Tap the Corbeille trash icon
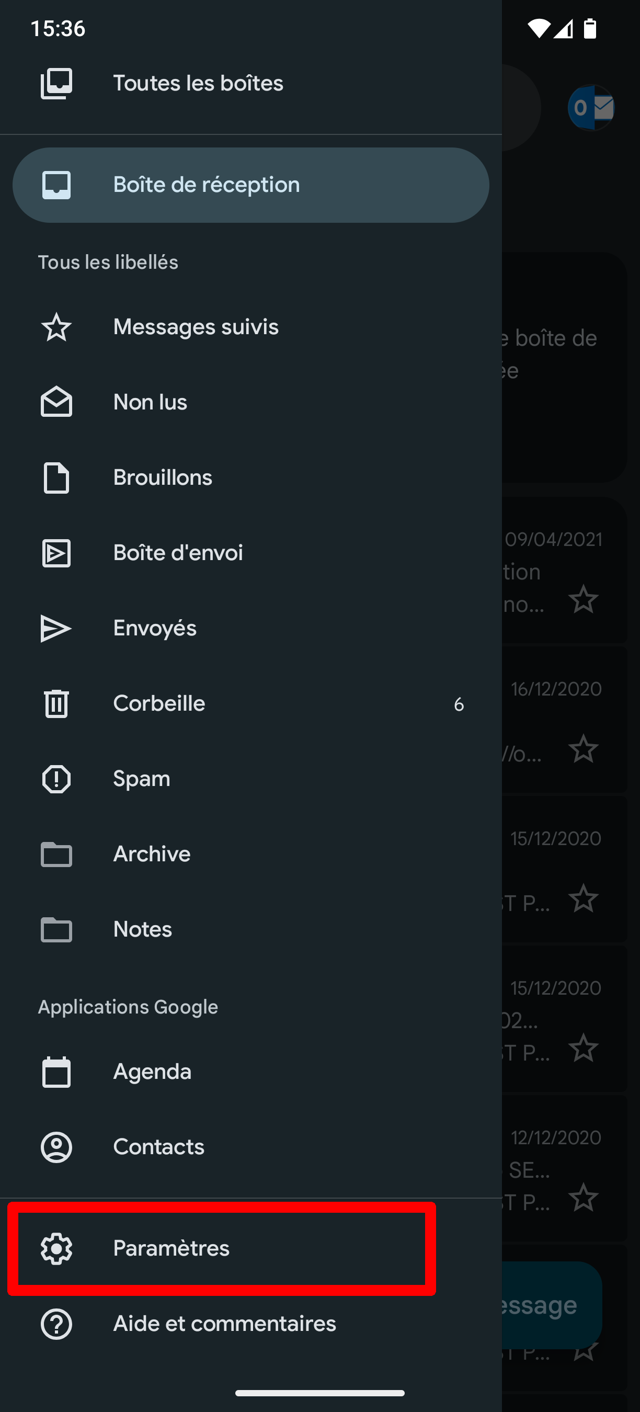The width and height of the screenshot is (640, 1412). (56, 703)
